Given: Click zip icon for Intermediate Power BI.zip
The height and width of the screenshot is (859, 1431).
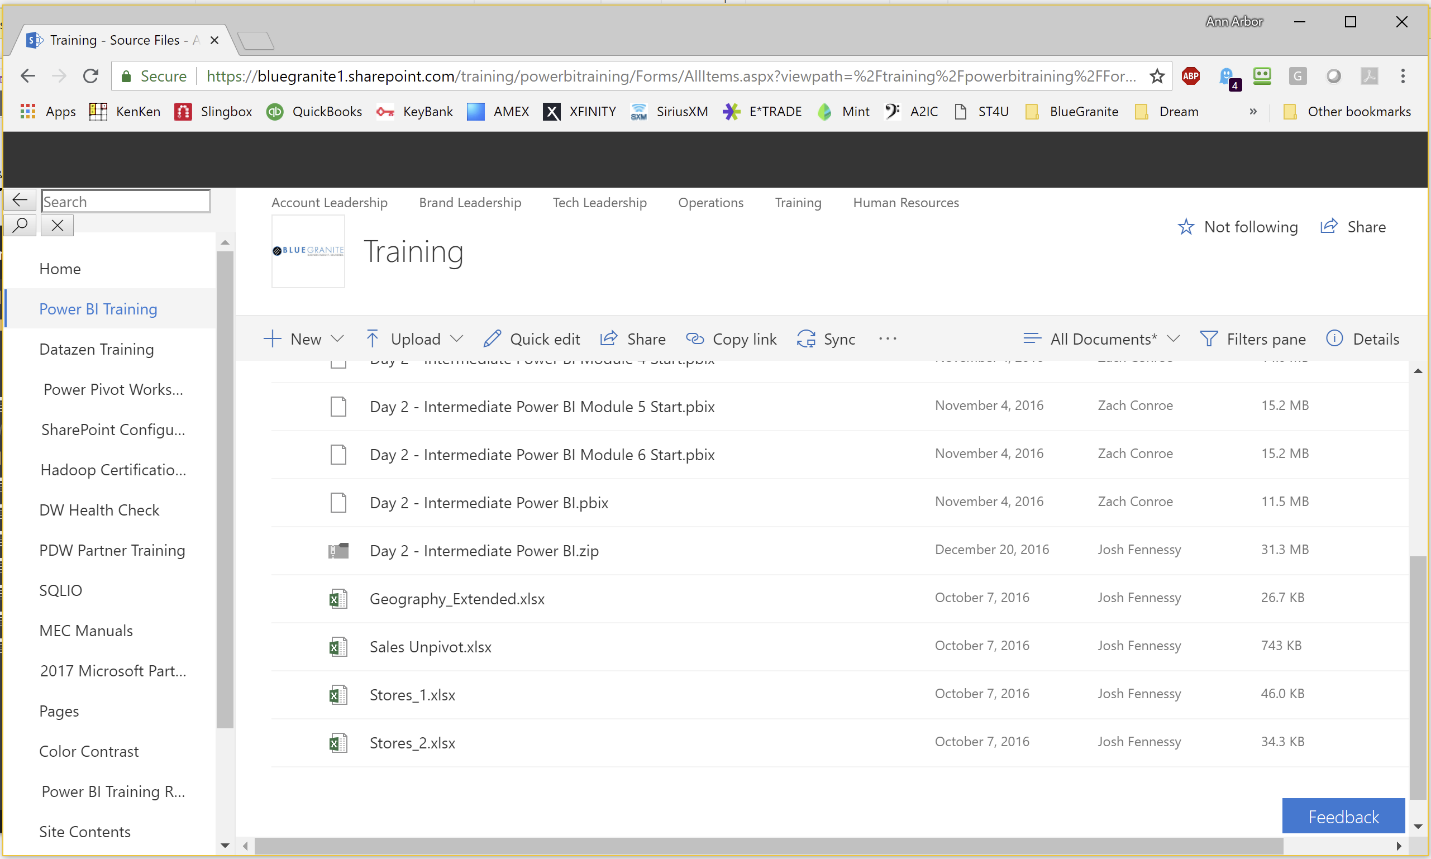Looking at the screenshot, I should [339, 551].
